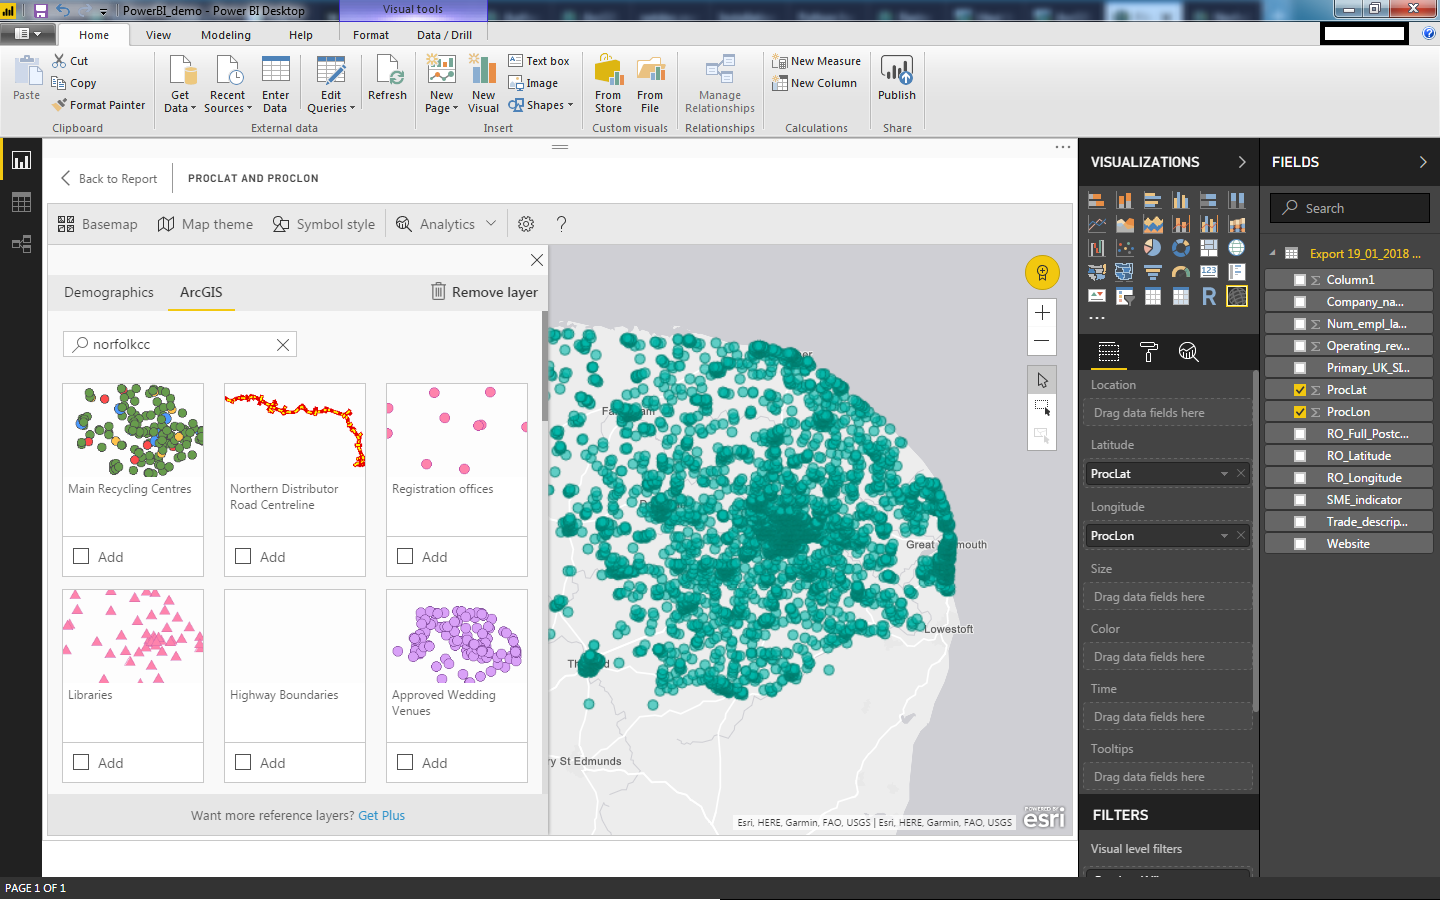Open the Map theme tool
1440x900 pixels.
(x=206, y=224)
